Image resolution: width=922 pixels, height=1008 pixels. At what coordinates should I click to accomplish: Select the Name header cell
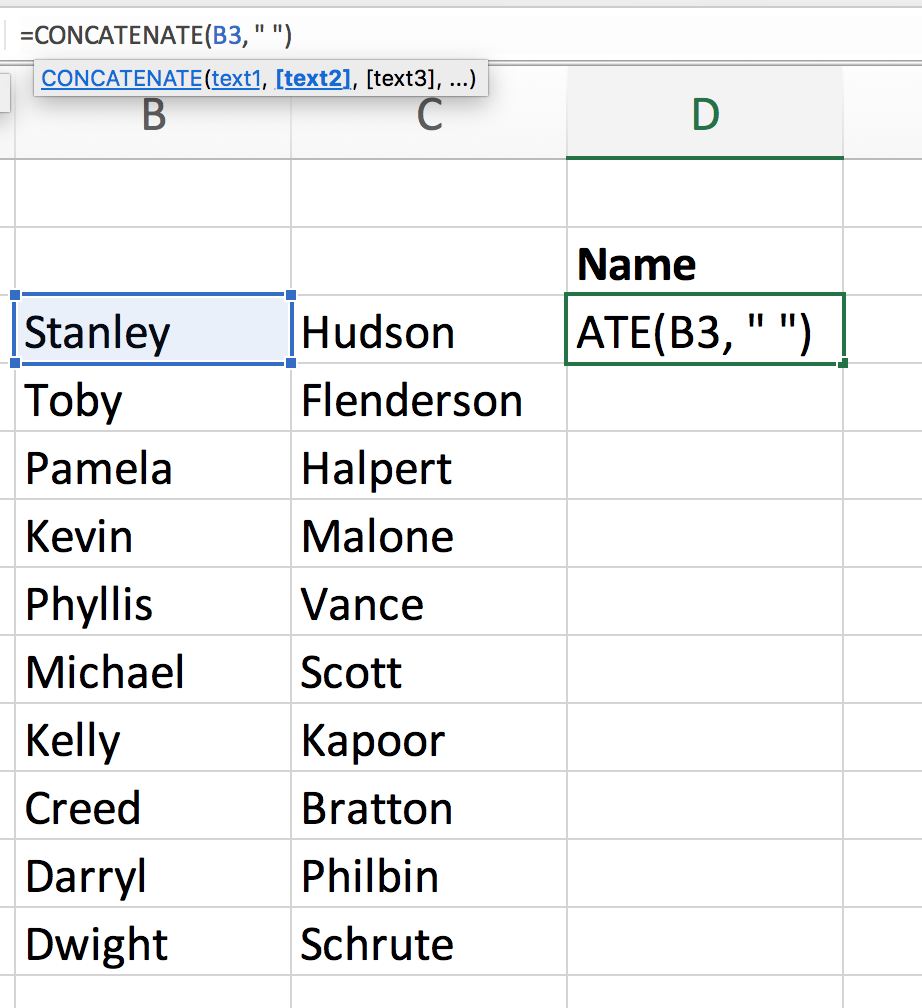pyautogui.click(x=705, y=264)
